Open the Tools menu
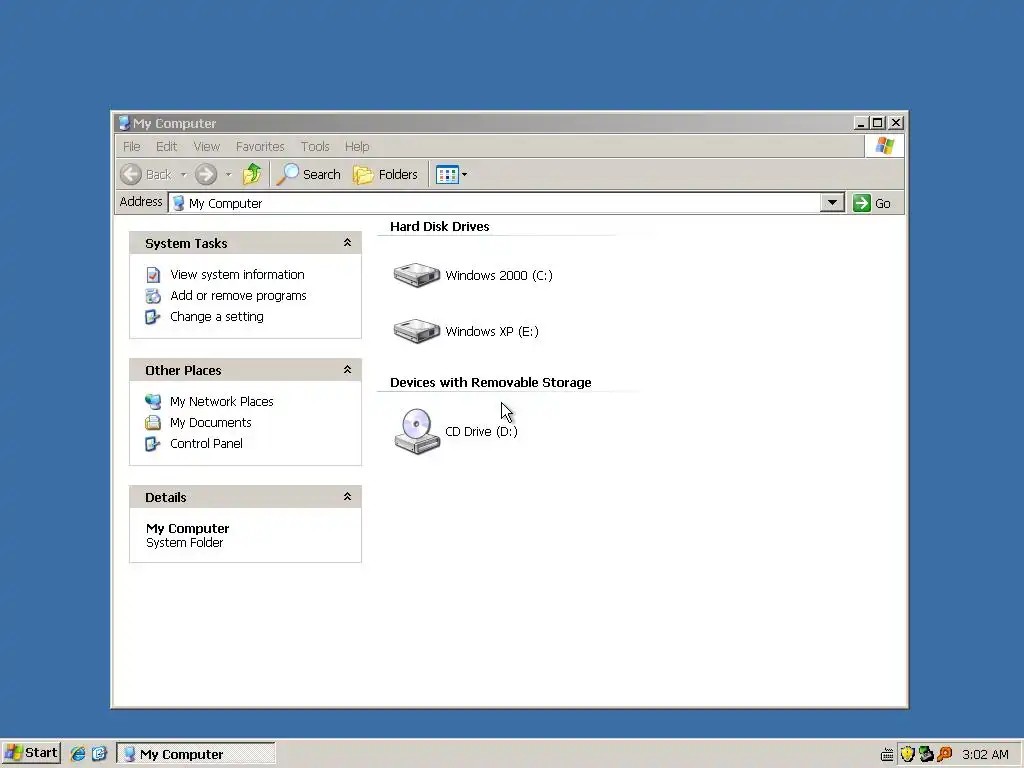 315,146
